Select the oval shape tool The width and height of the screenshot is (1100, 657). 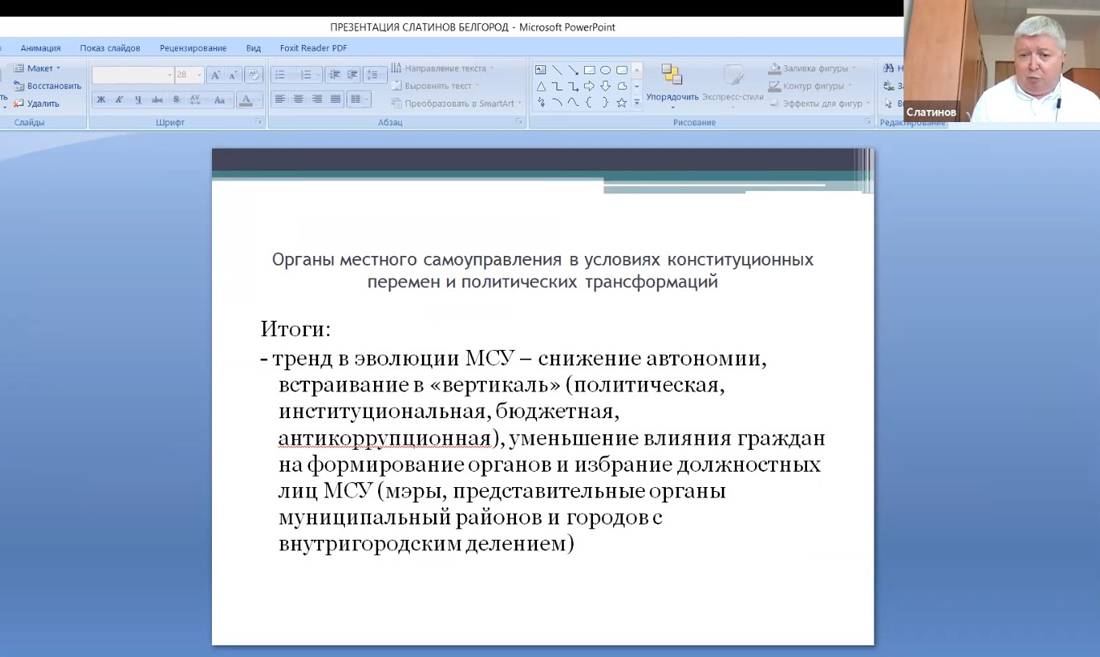click(x=605, y=70)
